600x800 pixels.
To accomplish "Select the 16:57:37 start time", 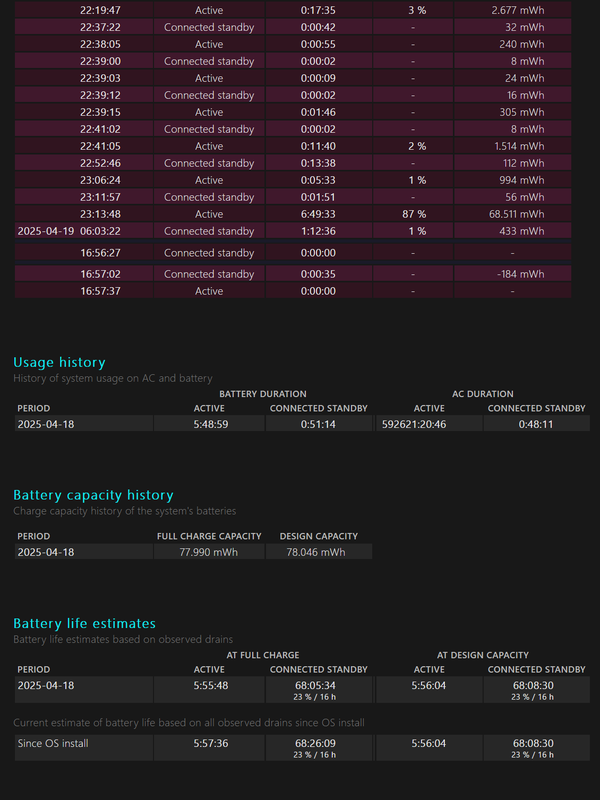I will tap(100, 291).
